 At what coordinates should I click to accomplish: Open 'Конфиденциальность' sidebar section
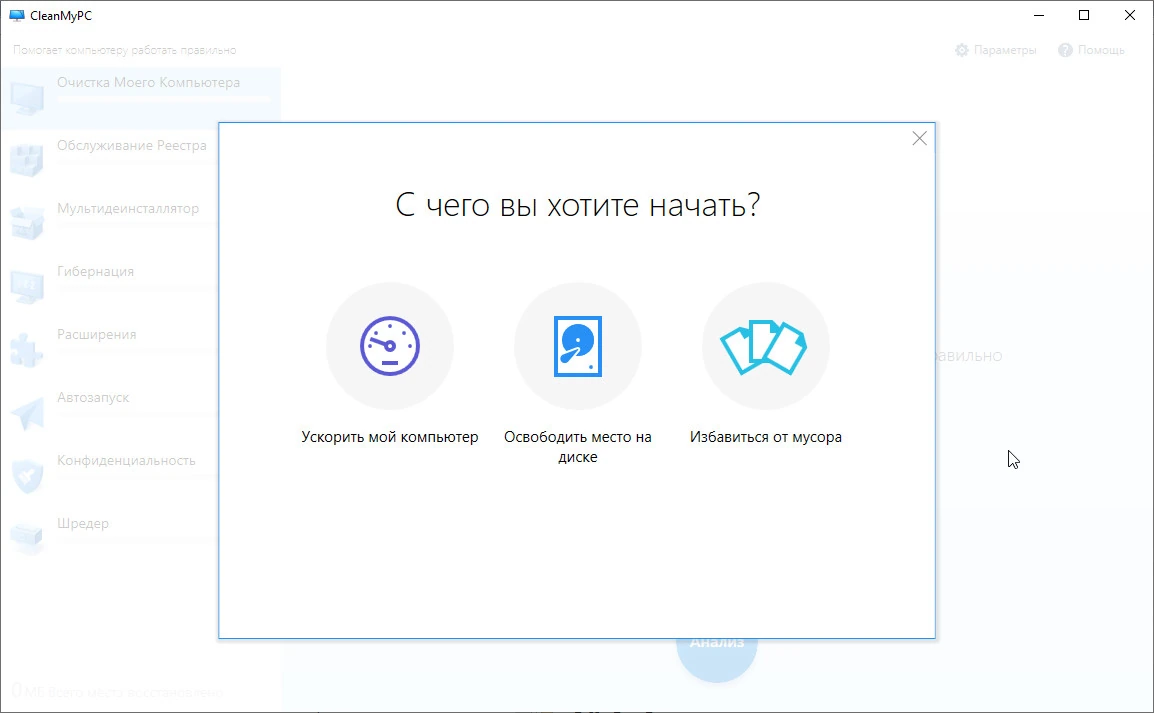coord(110,476)
